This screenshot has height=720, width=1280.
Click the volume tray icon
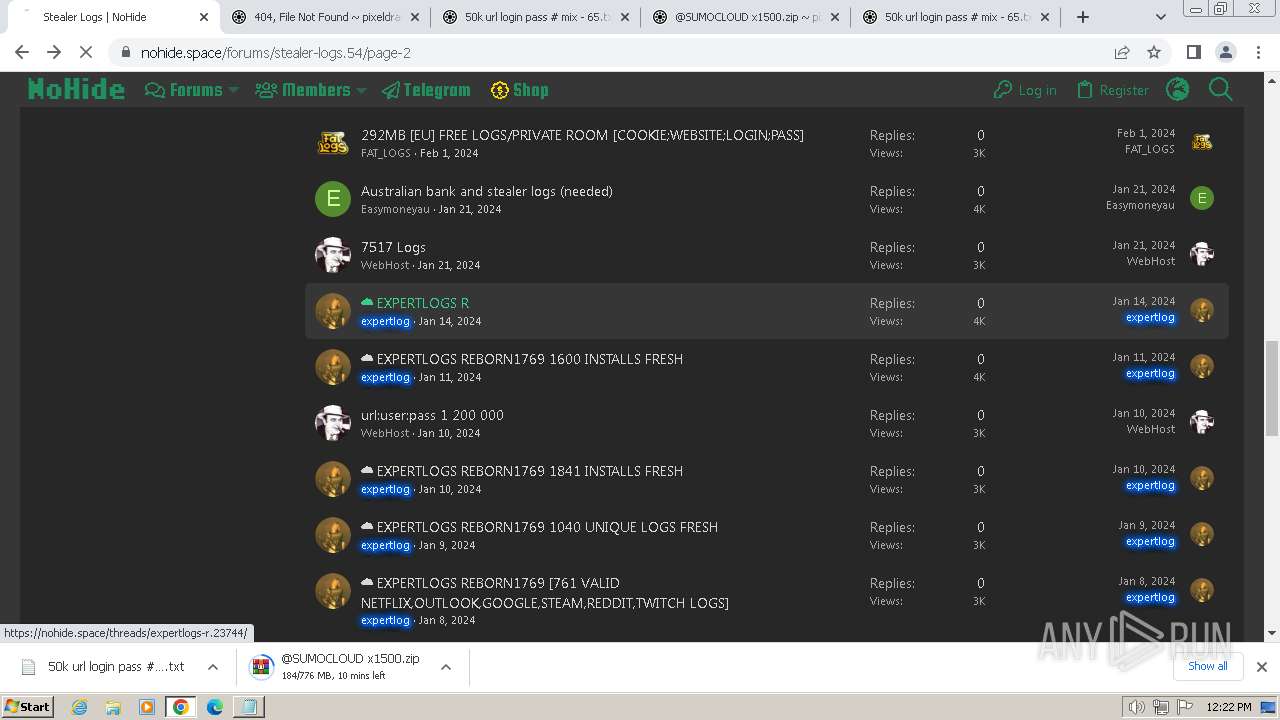coord(1136,707)
